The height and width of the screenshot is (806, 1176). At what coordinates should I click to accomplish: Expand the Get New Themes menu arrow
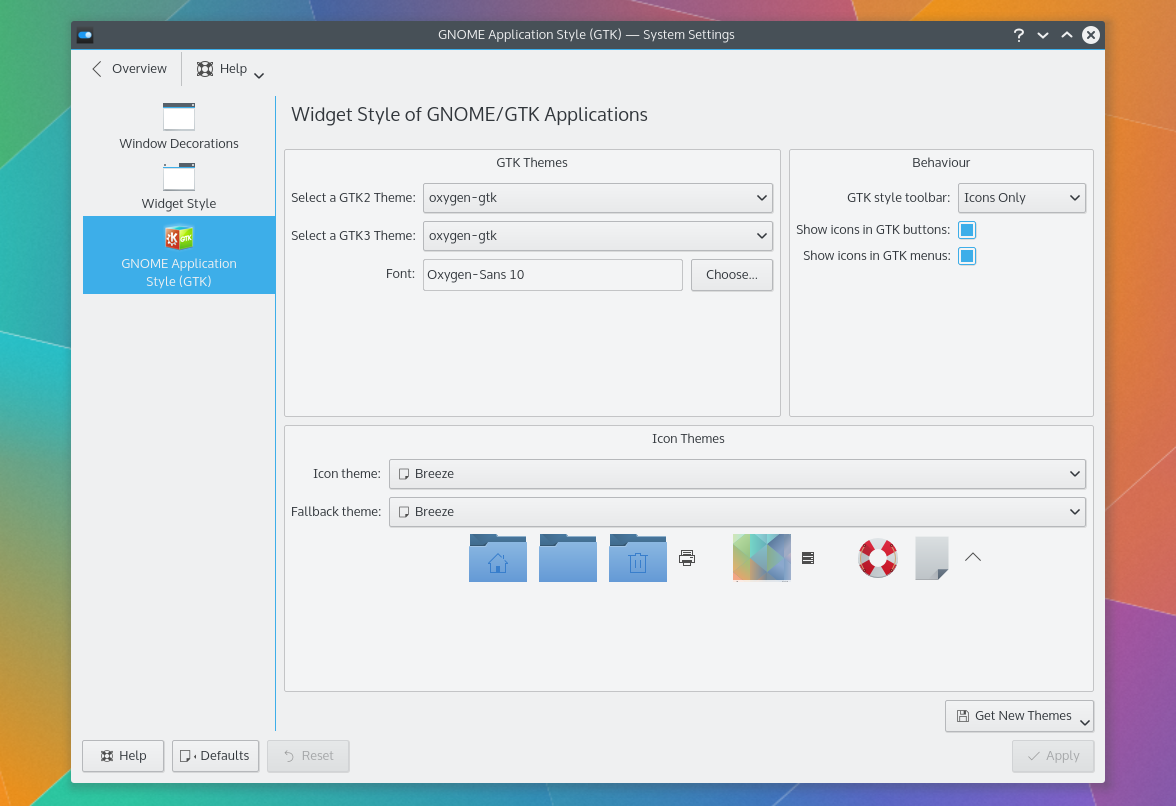pos(1084,722)
